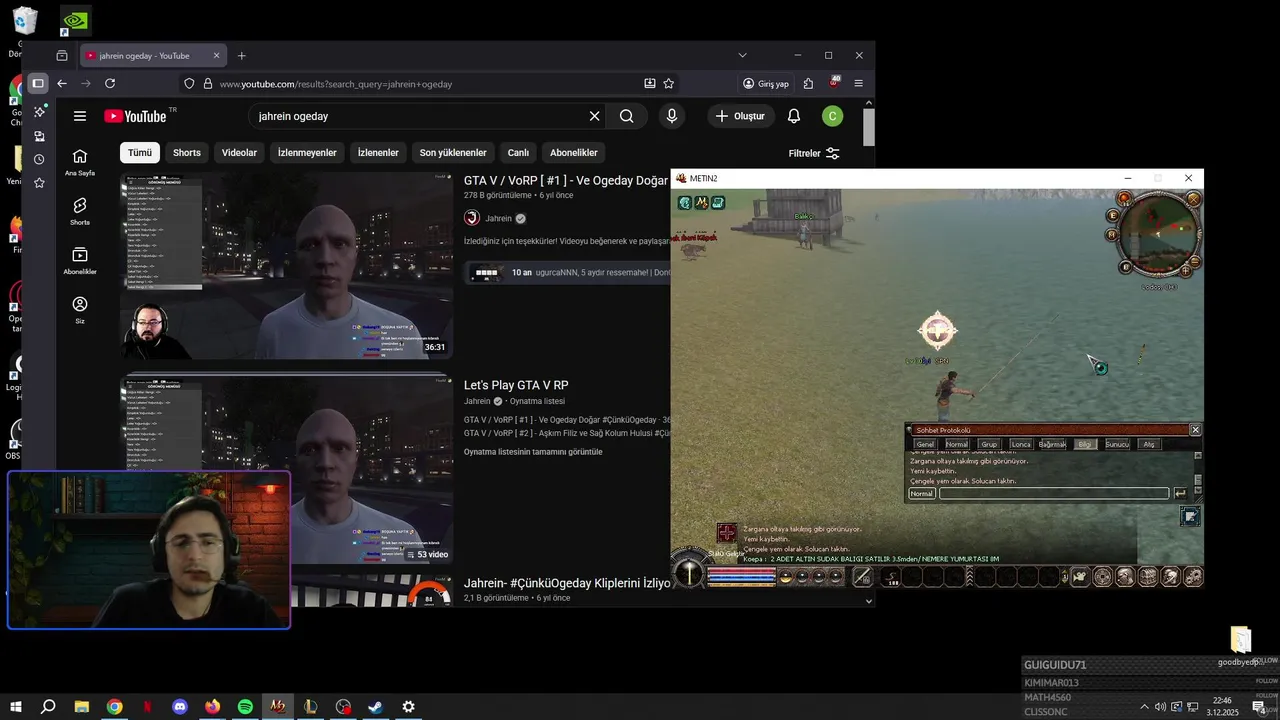Image resolution: width=1280 pixels, height=720 pixels.
Task: Open Let's Play GTA V RP playlist thumbnail
Action: [x=287, y=470]
